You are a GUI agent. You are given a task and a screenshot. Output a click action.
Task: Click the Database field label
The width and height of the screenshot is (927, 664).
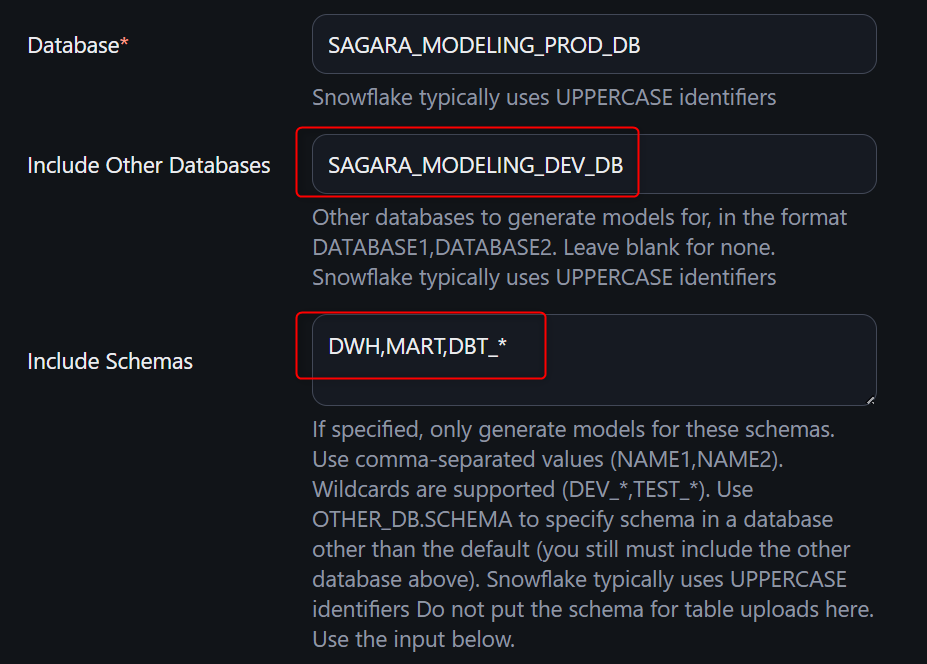pos(72,45)
